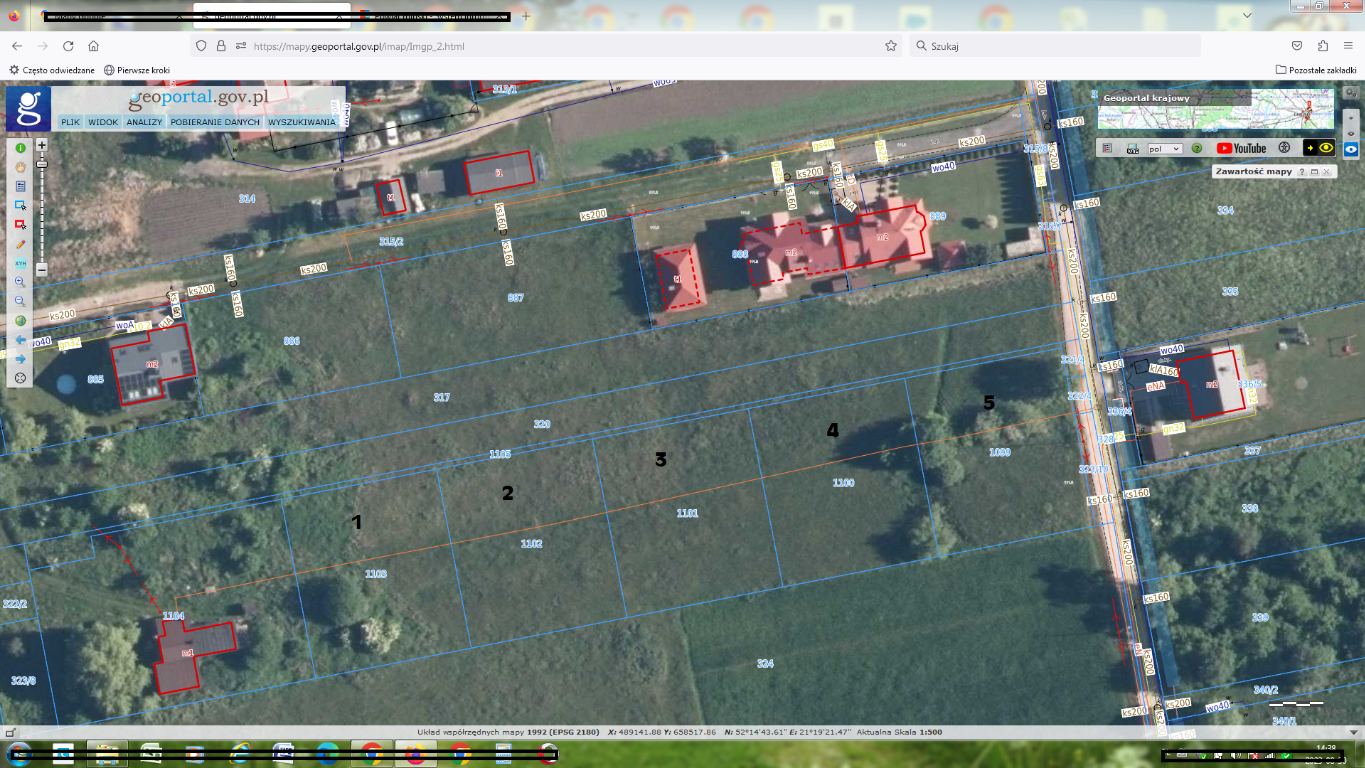Viewport: 1365px width, 768px height.
Task: Open the XYH coordinates tool
Action: [x=20, y=263]
